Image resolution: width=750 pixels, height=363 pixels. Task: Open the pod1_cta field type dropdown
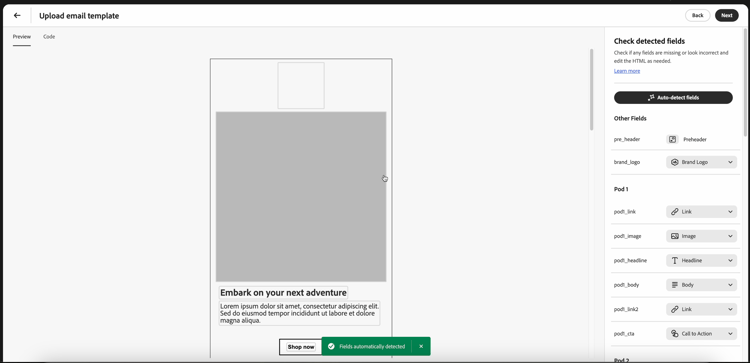click(701, 334)
